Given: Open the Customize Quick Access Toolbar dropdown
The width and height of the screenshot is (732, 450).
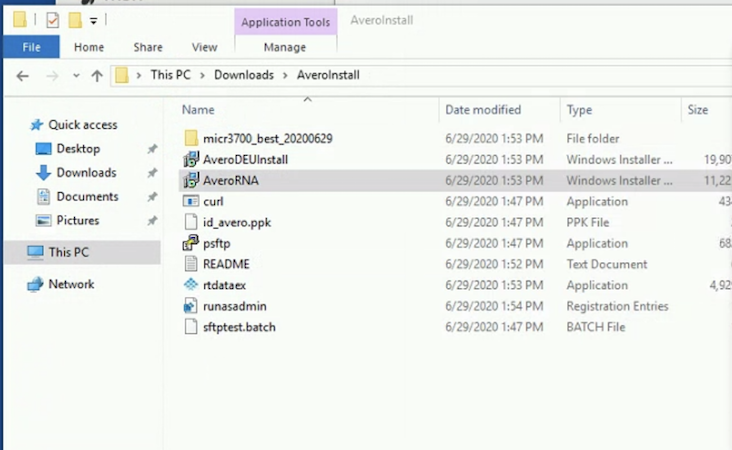Looking at the screenshot, I should (93, 20).
